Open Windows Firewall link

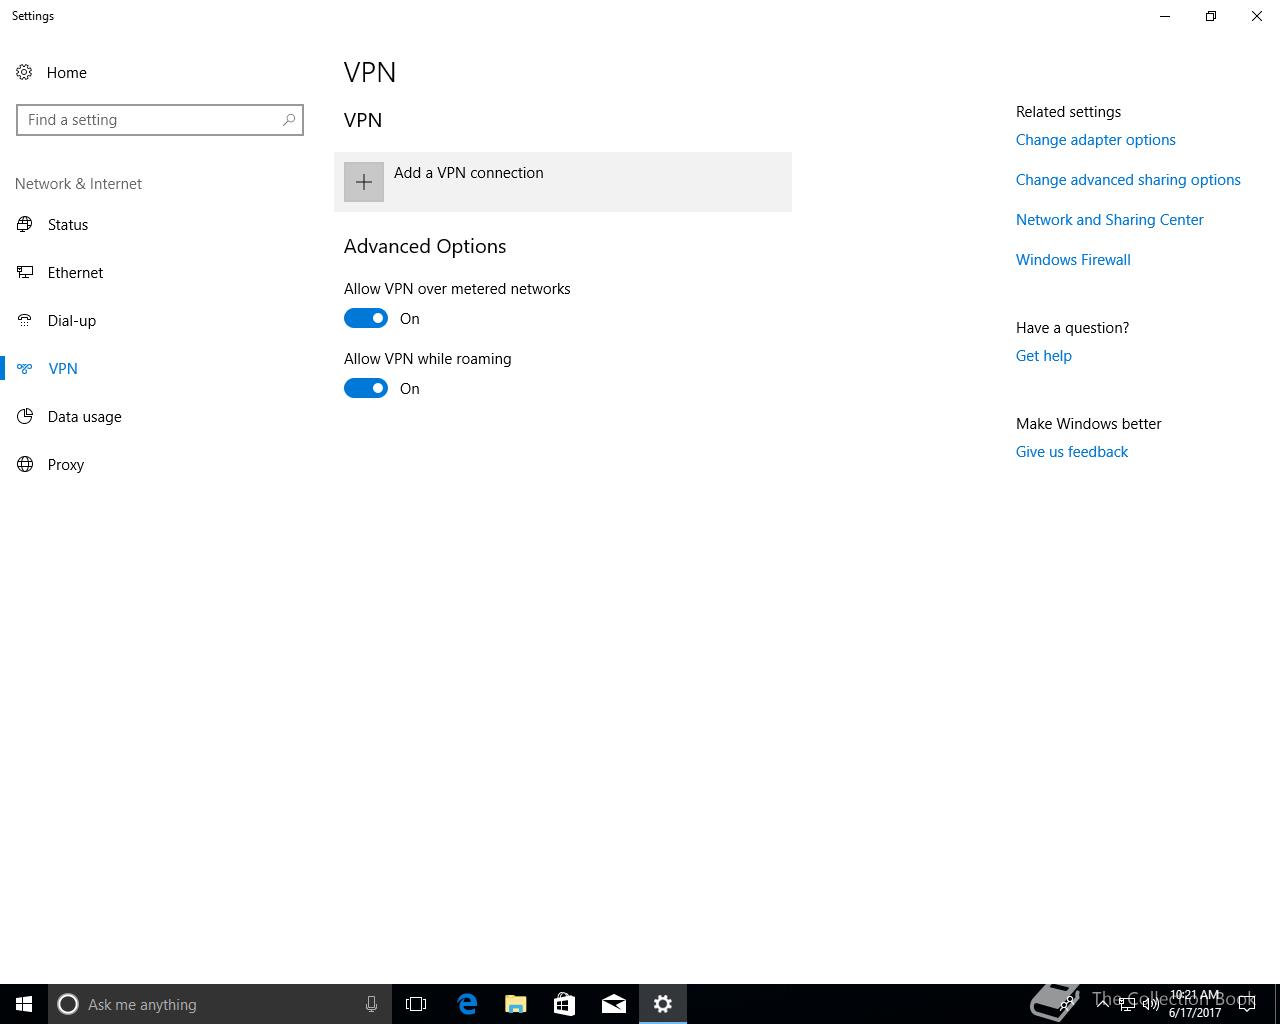pos(1073,260)
